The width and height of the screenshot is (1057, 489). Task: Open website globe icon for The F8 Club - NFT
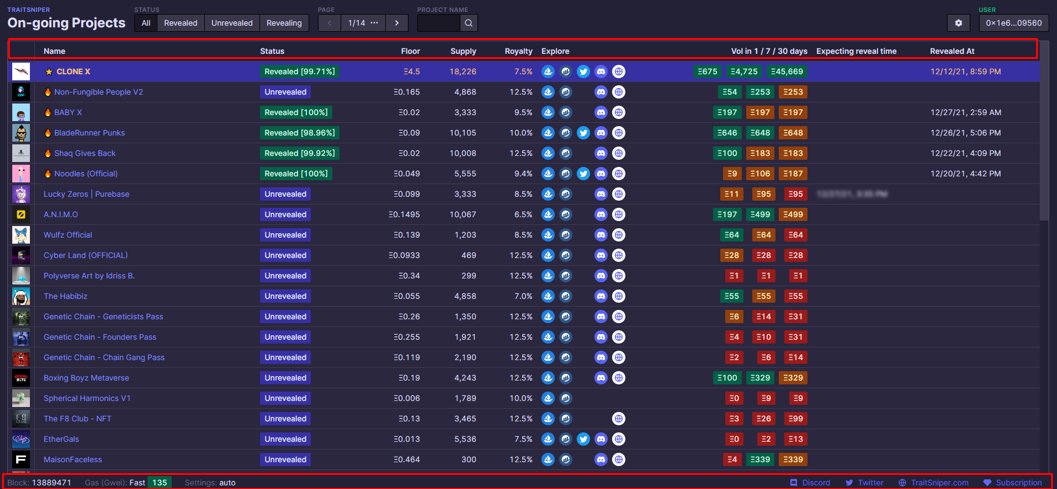tap(618, 419)
